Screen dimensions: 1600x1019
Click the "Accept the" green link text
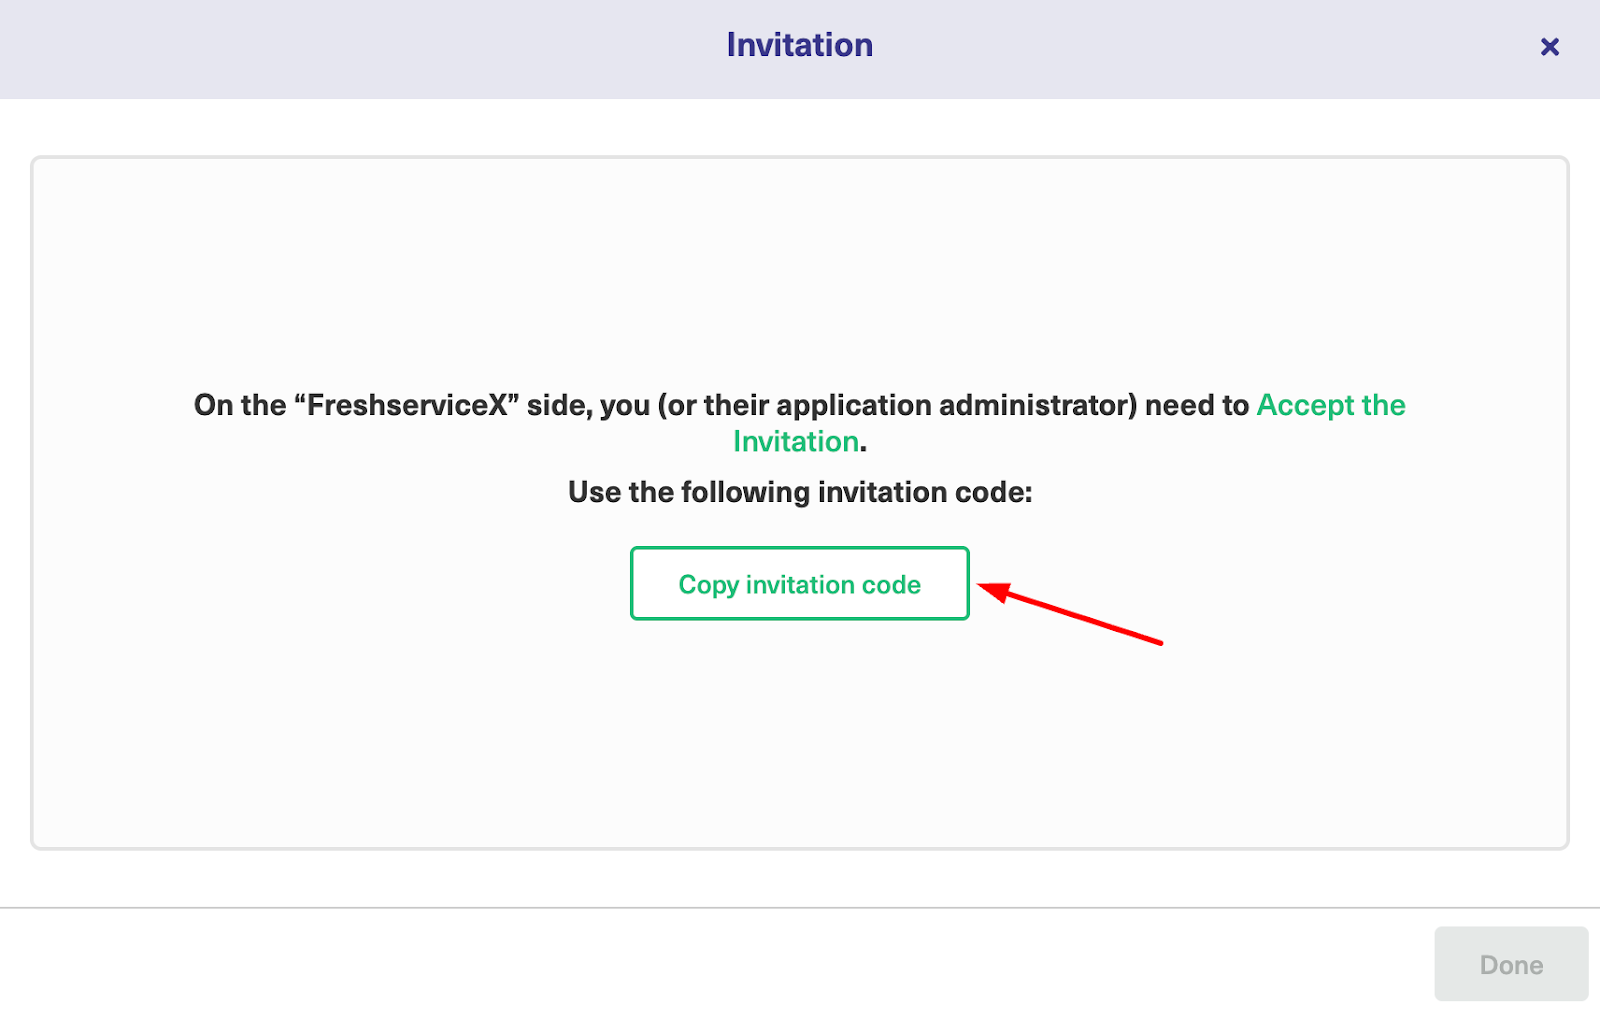1330,405
